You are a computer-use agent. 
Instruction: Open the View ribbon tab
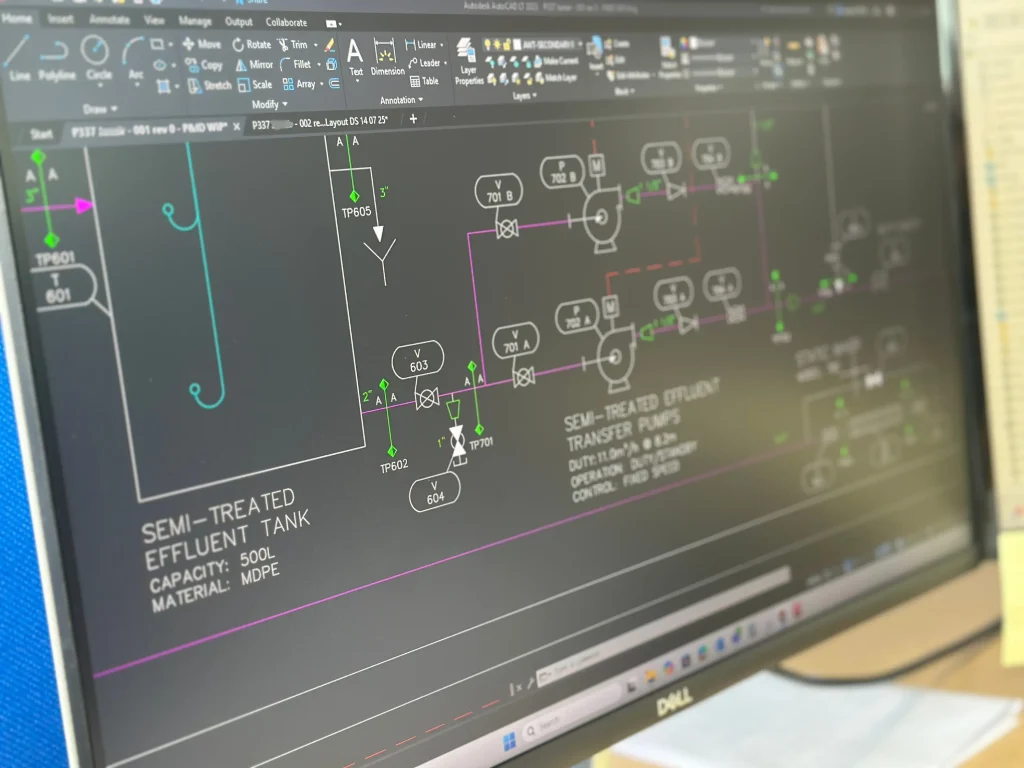(x=154, y=20)
